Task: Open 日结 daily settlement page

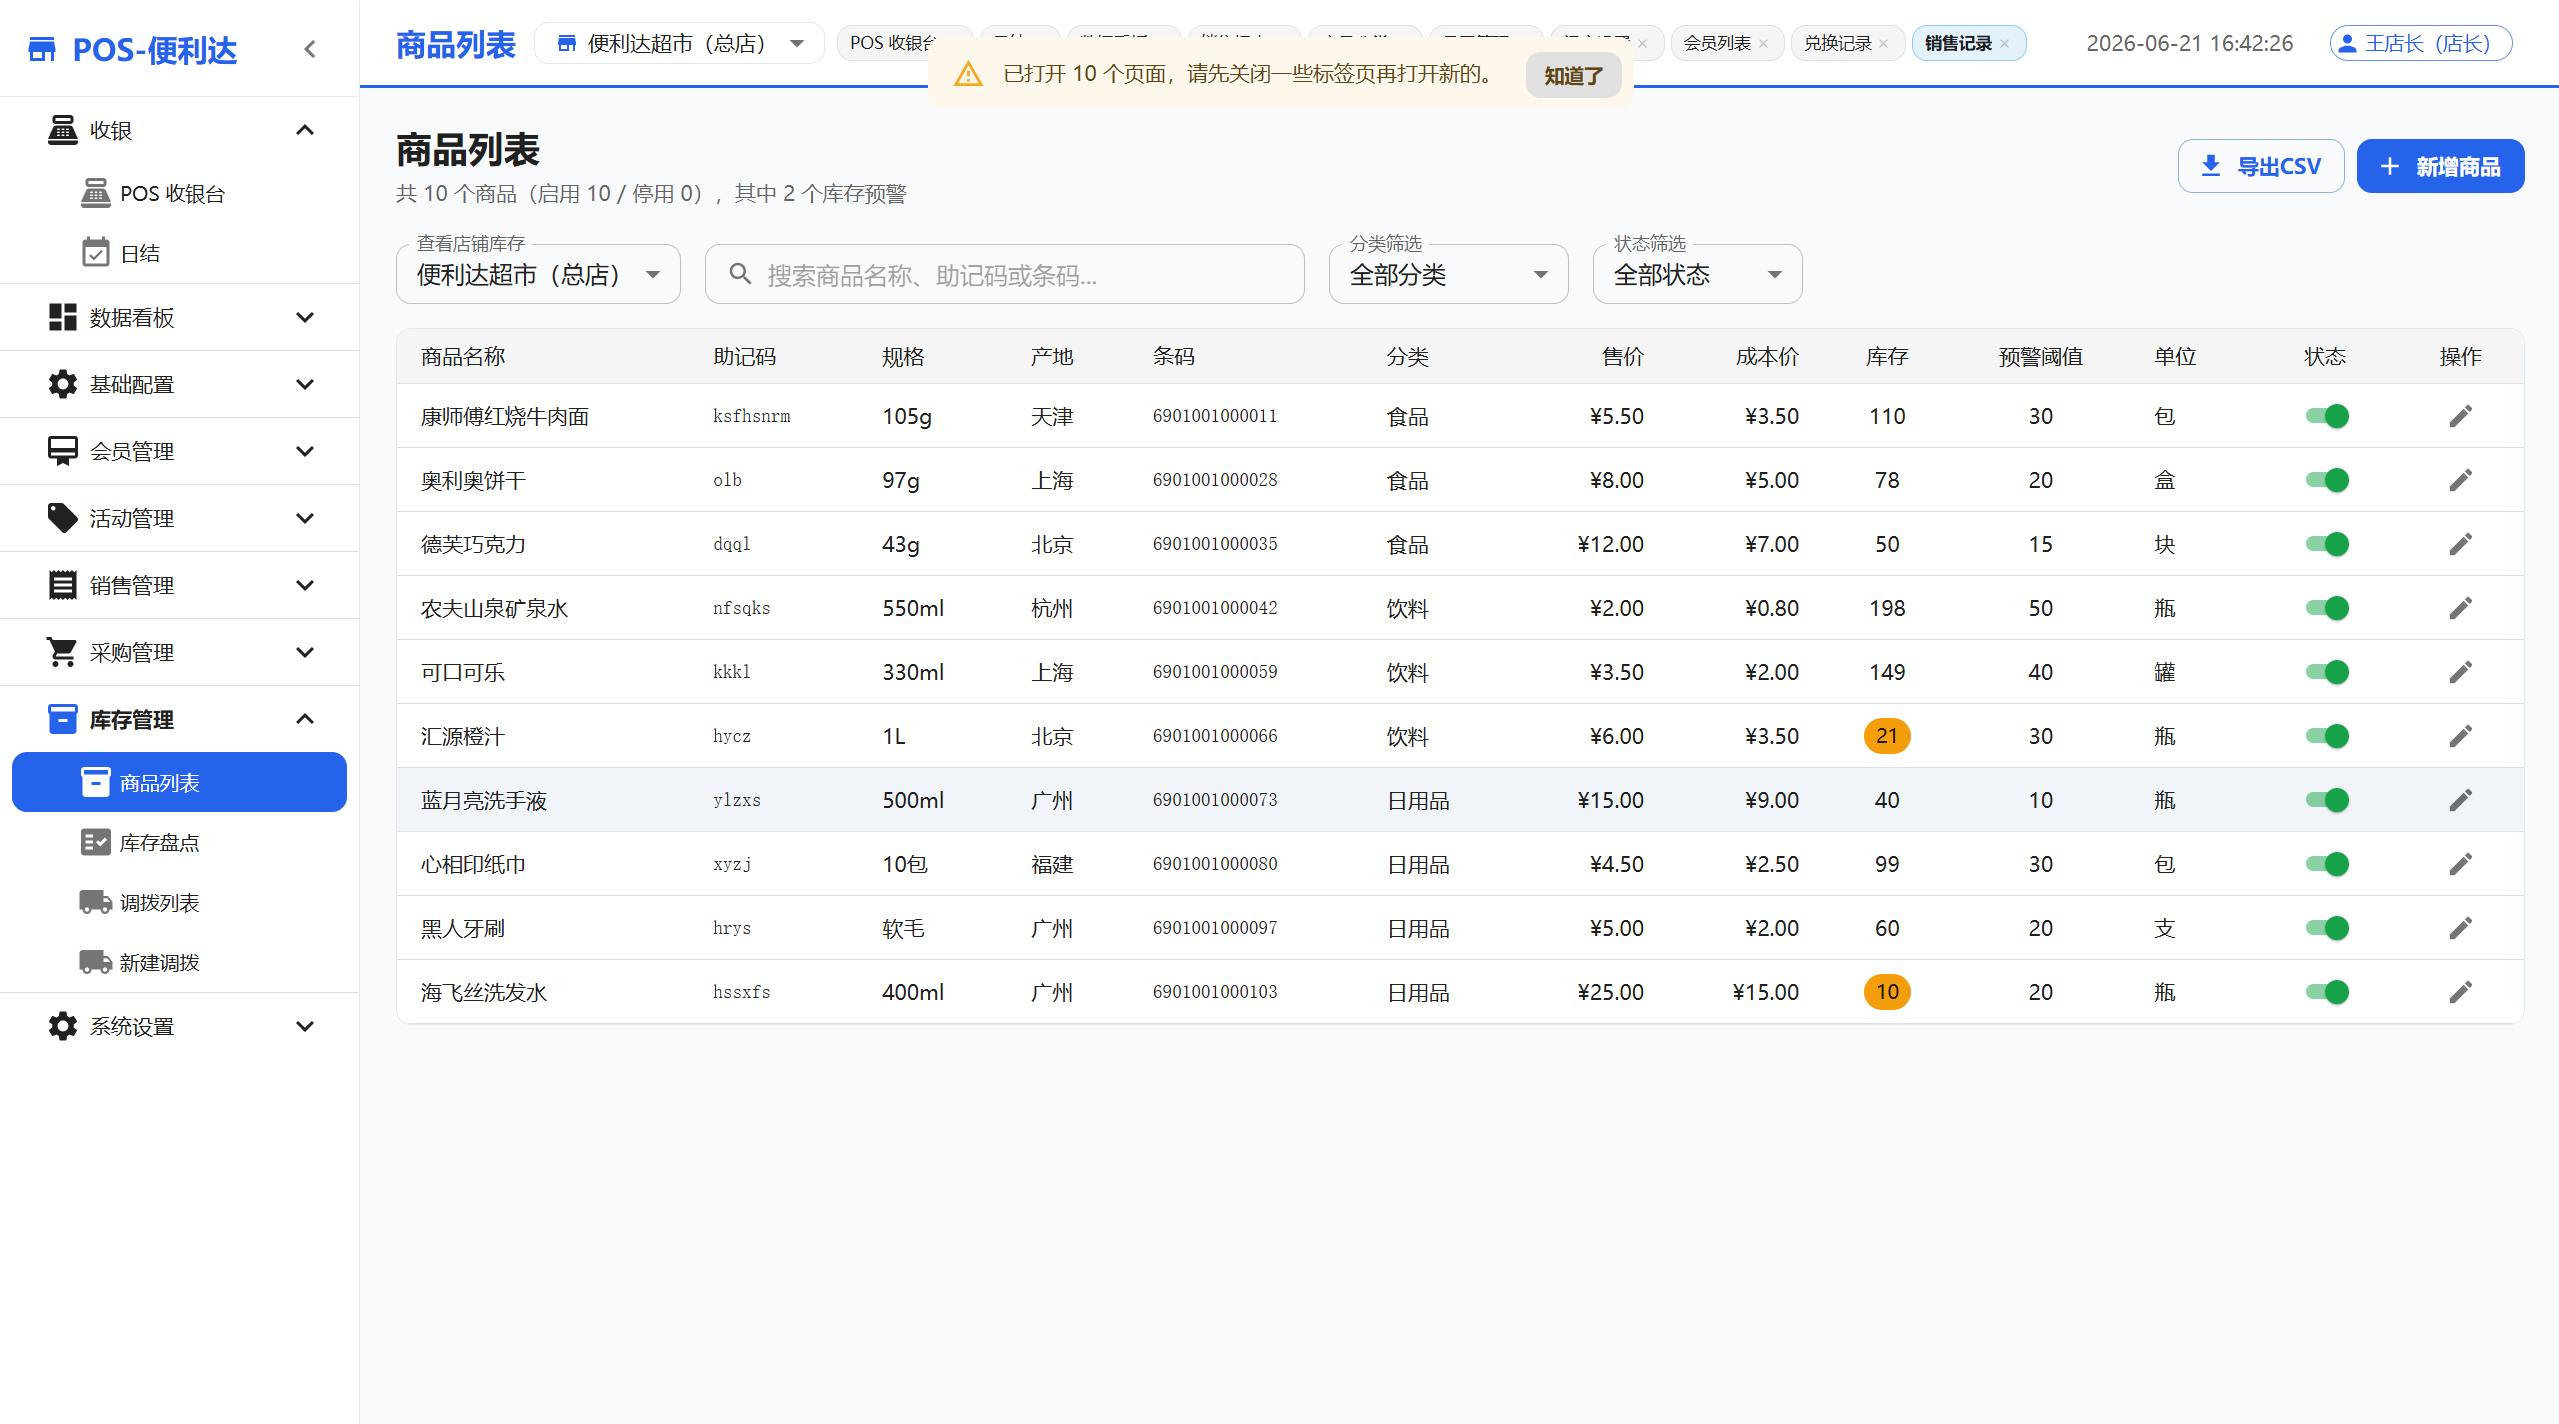Action: point(180,253)
